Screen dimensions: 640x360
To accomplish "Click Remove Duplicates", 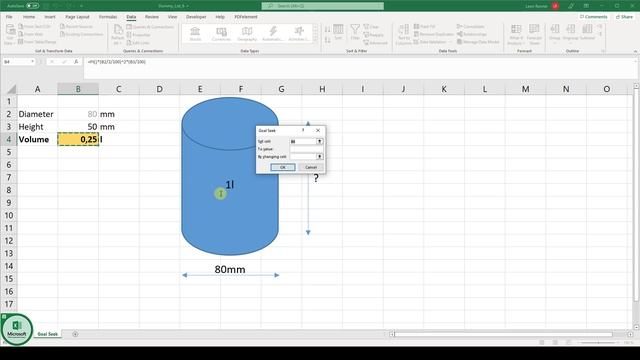I will [x=434, y=34].
